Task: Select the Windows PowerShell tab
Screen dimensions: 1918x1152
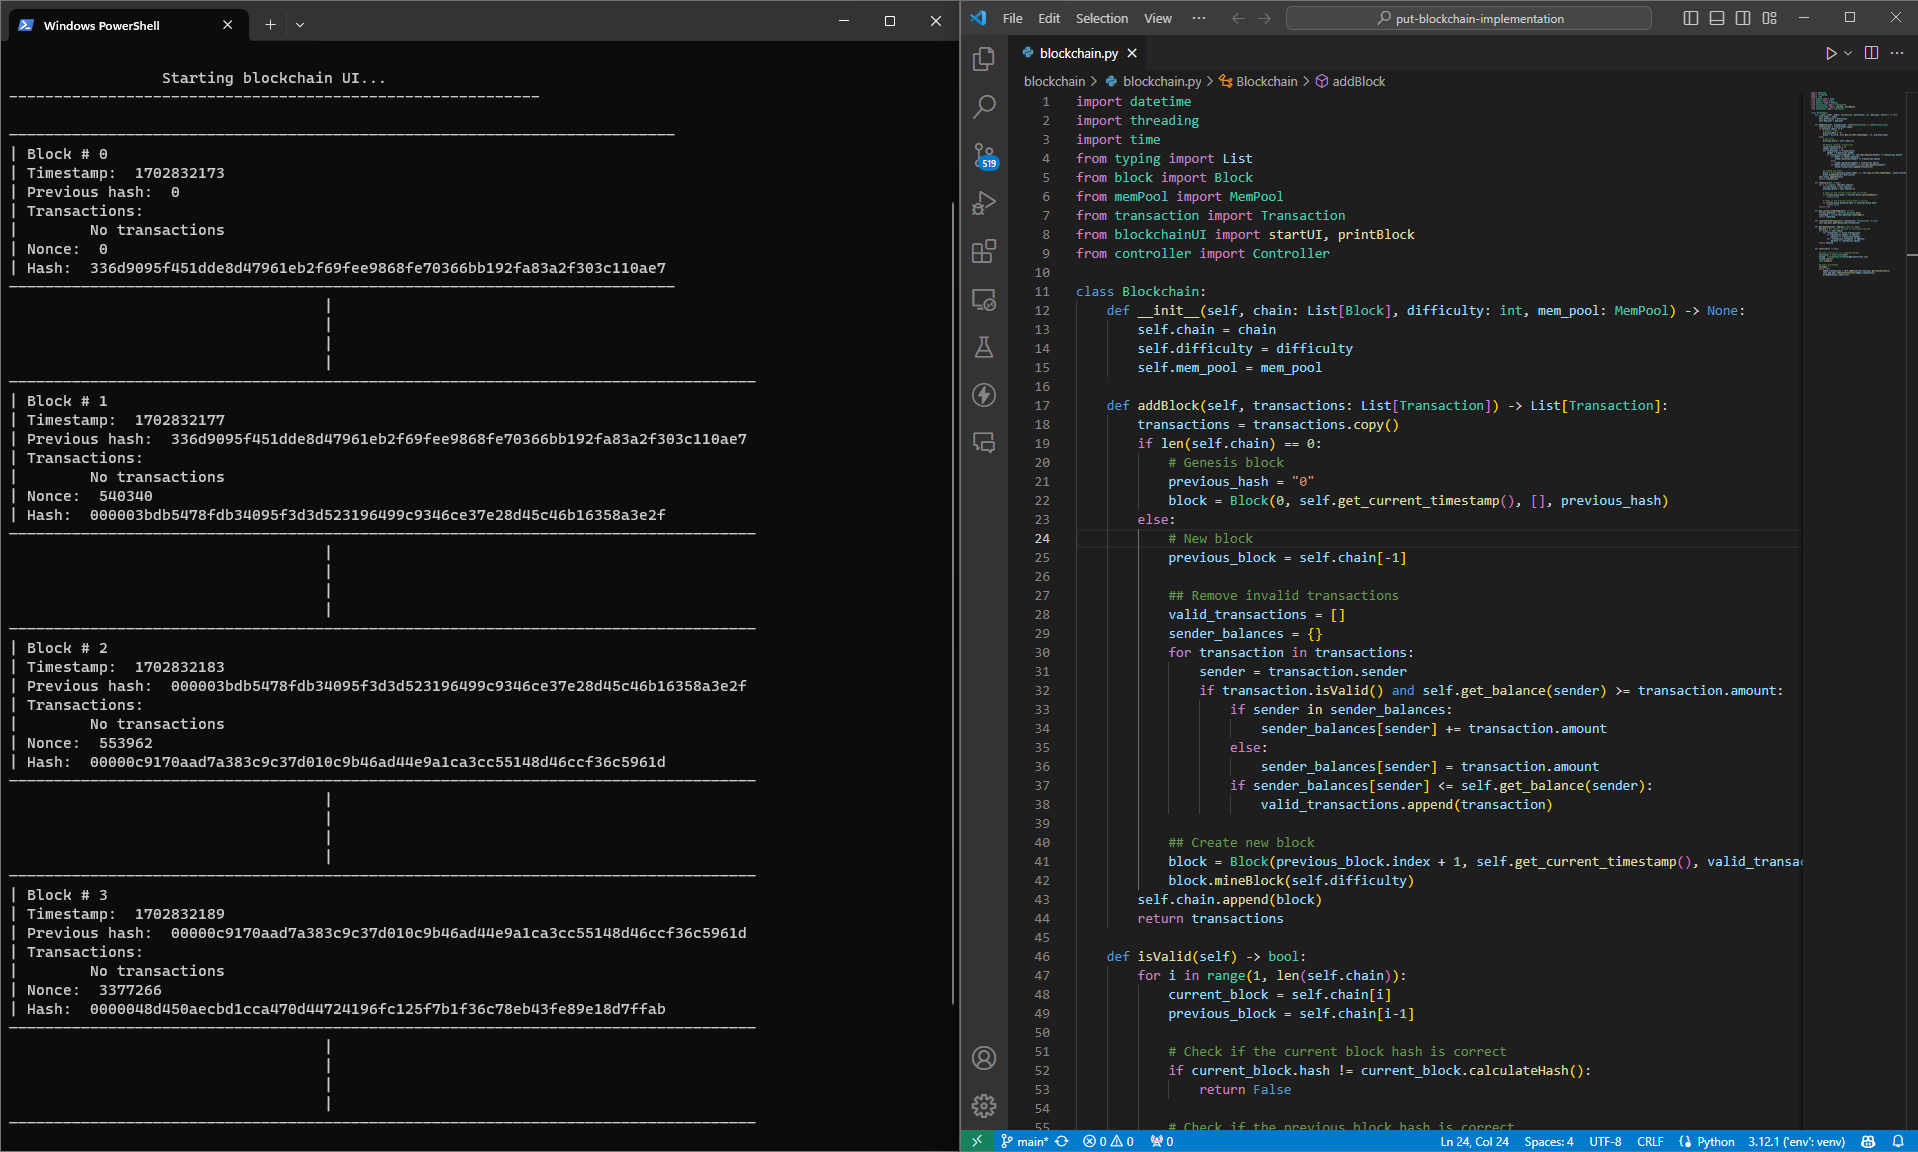Action: (x=126, y=25)
